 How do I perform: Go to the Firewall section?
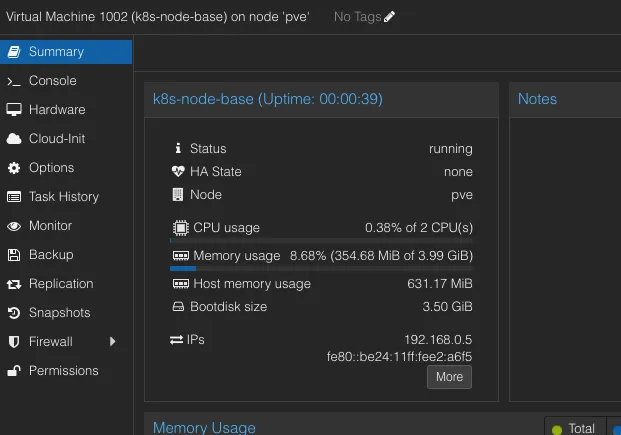click(x=50, y=342)
